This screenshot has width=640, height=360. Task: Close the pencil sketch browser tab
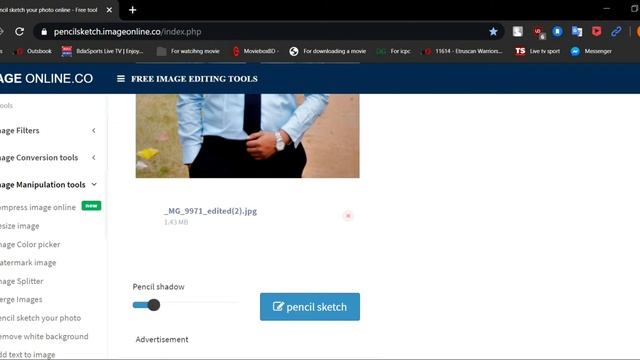109,10
